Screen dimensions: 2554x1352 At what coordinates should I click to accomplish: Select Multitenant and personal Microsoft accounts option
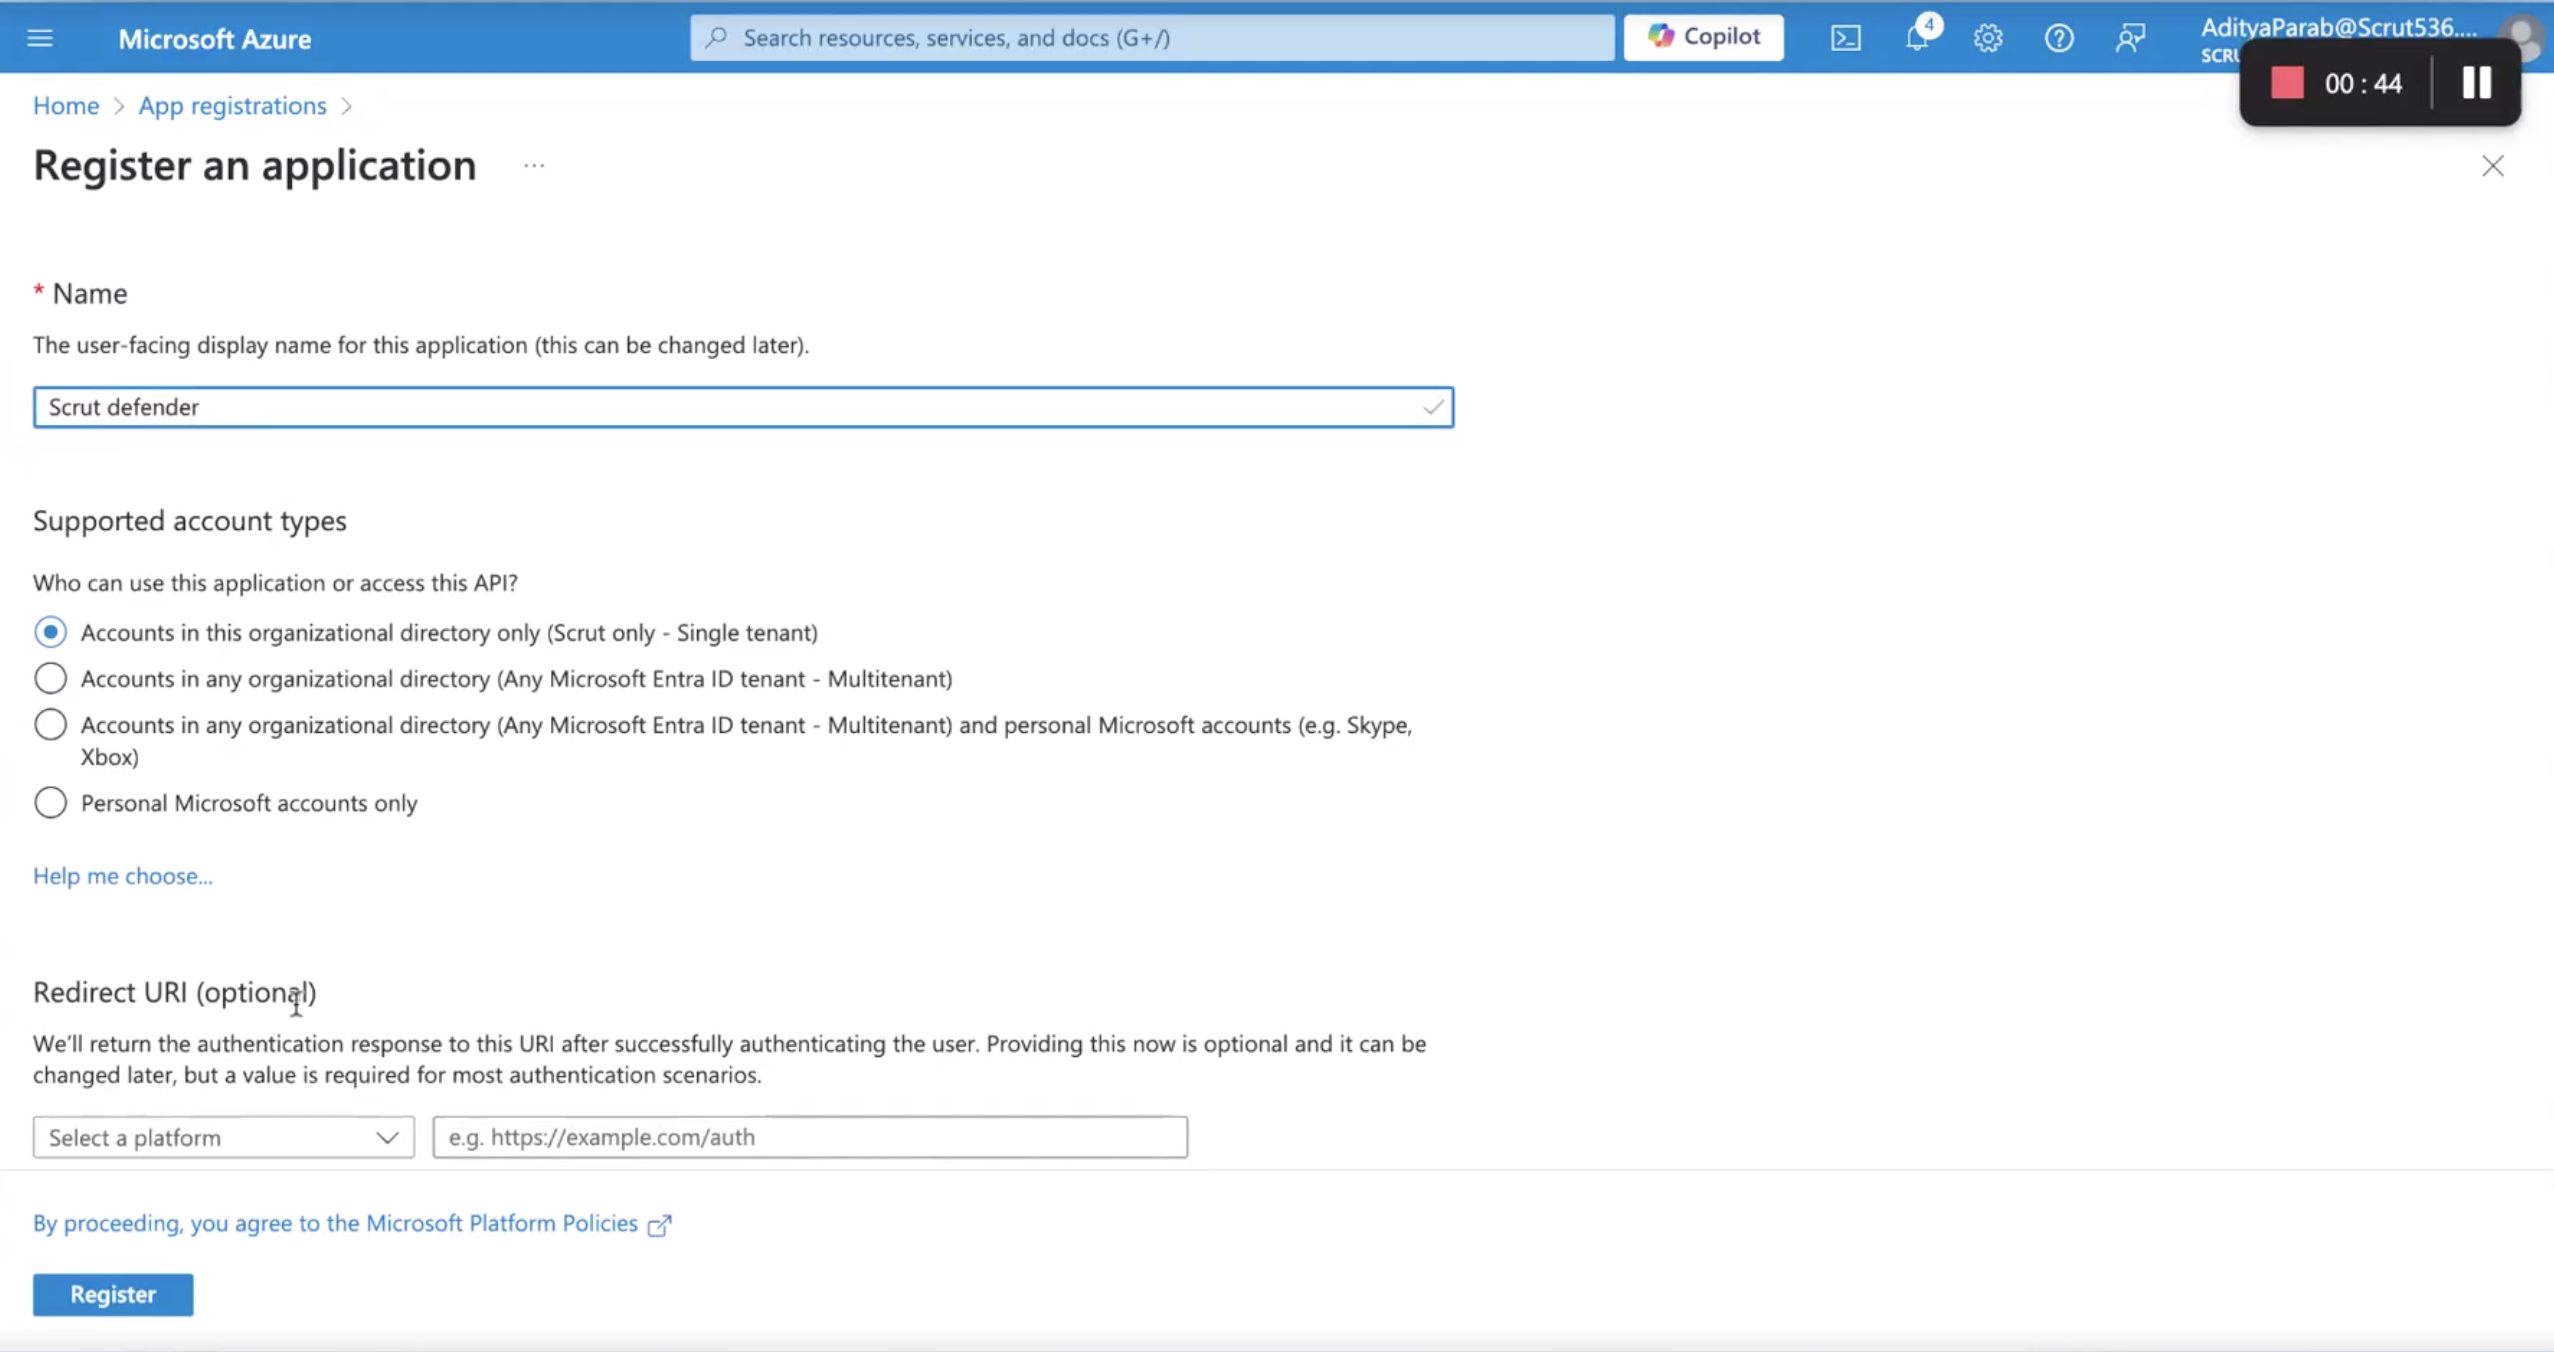pyautogui.click(x=50, y=724)
